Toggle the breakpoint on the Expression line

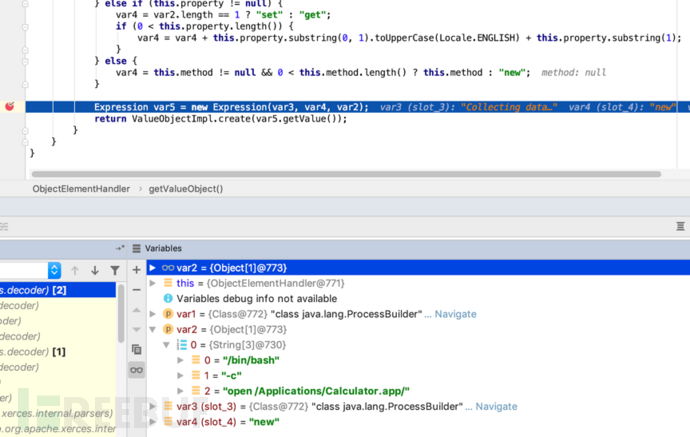pyautogui.click(x=11, y=106)
